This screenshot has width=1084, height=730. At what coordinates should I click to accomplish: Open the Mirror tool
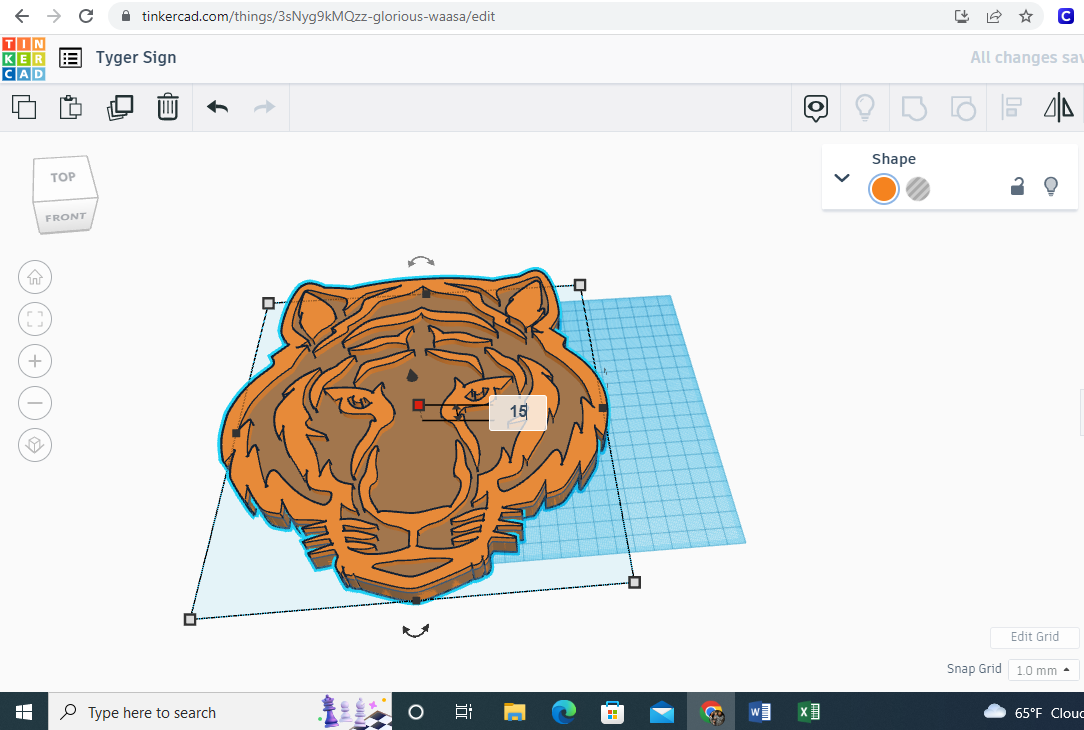(x=1058, y=107)
